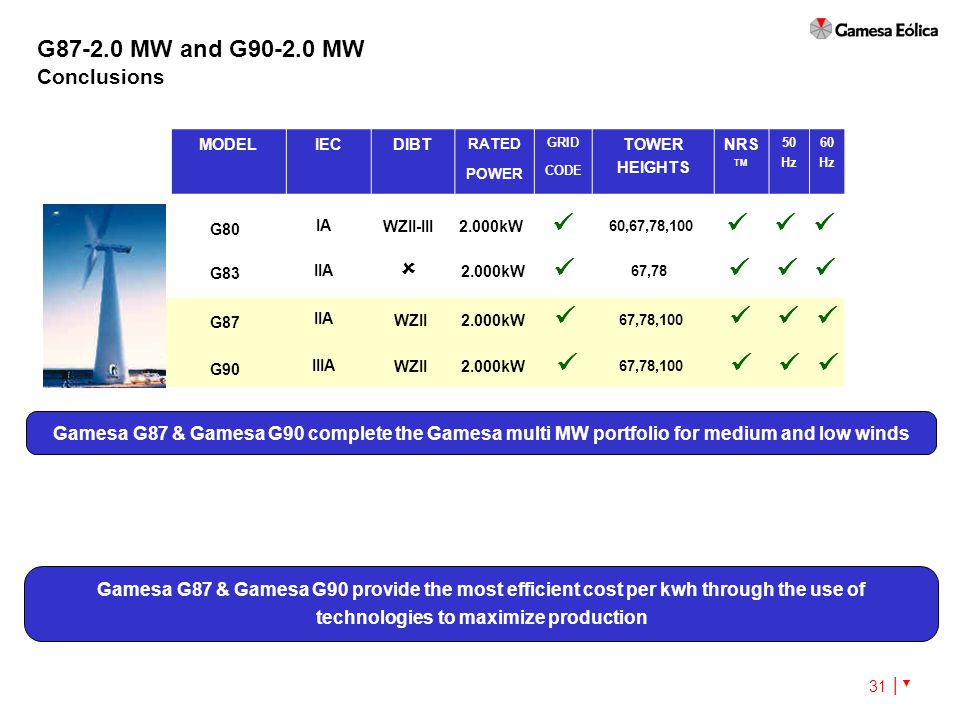The height and width of the screenshot is (720, 960).
Task: Click the IEC column header
Action: click(328, 161)
